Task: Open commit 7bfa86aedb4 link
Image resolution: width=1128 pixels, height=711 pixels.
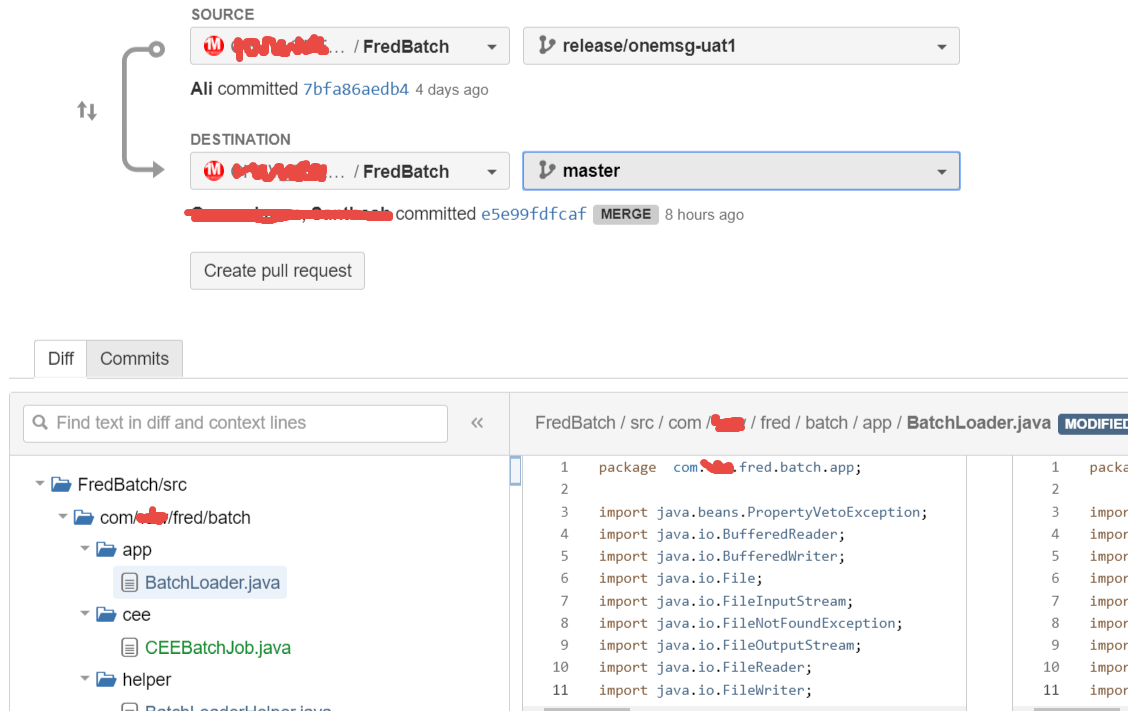Action: 355,89
